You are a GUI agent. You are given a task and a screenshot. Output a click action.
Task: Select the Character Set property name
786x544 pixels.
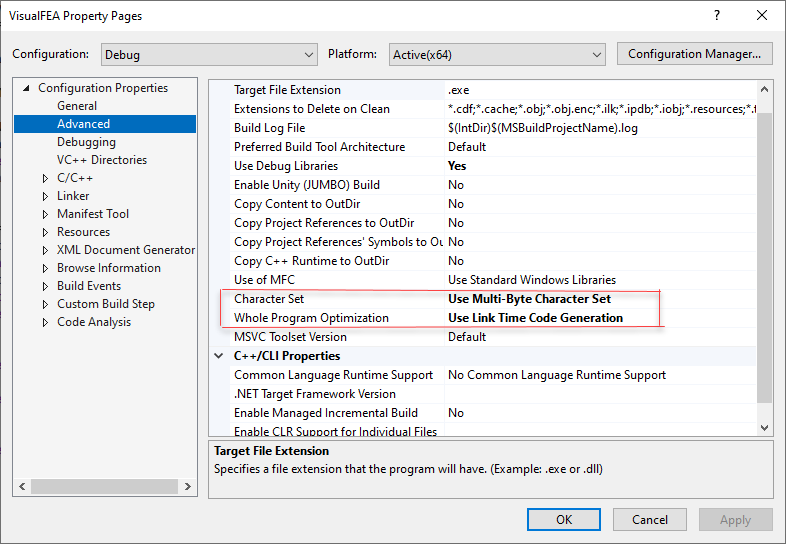[x=269, y=299]
